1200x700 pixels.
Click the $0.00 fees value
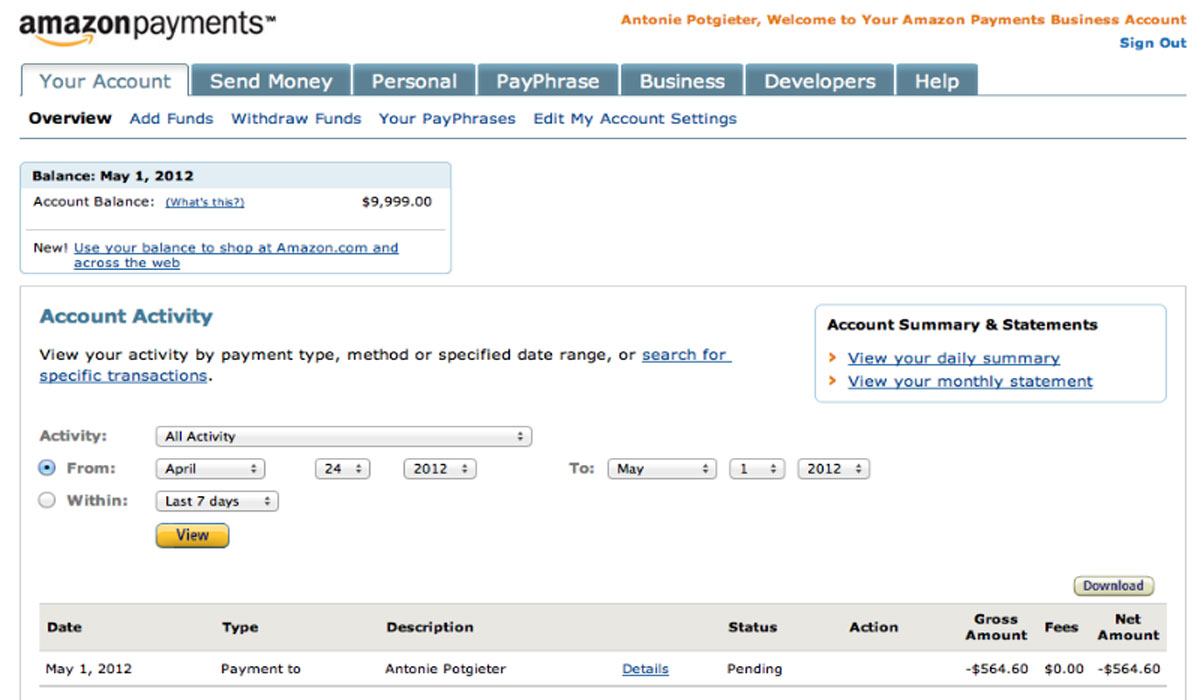click(x=1064, y=669)
